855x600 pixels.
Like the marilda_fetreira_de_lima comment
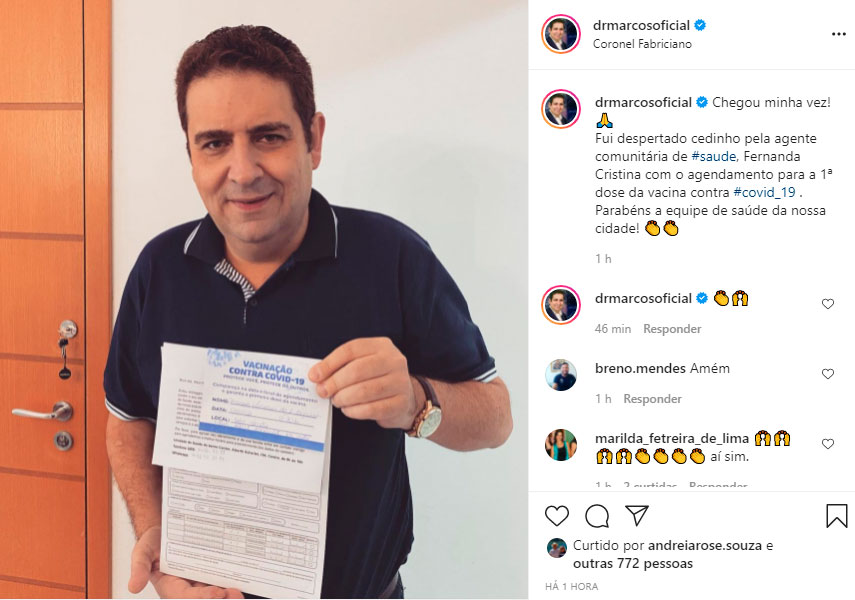coord(828,444)
